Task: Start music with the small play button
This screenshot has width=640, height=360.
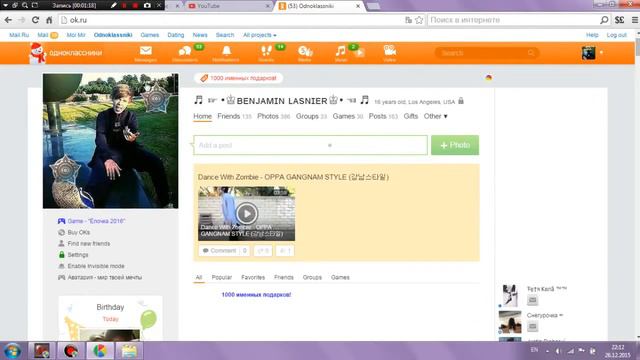Action: pos(360,53)
